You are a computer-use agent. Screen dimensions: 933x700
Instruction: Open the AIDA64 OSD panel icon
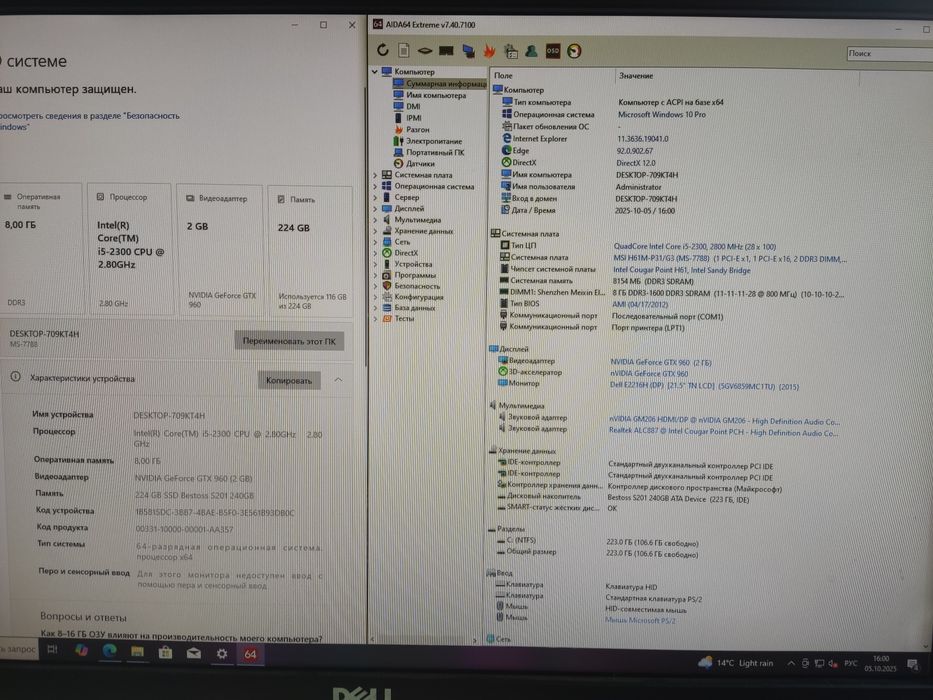[553, 51]
